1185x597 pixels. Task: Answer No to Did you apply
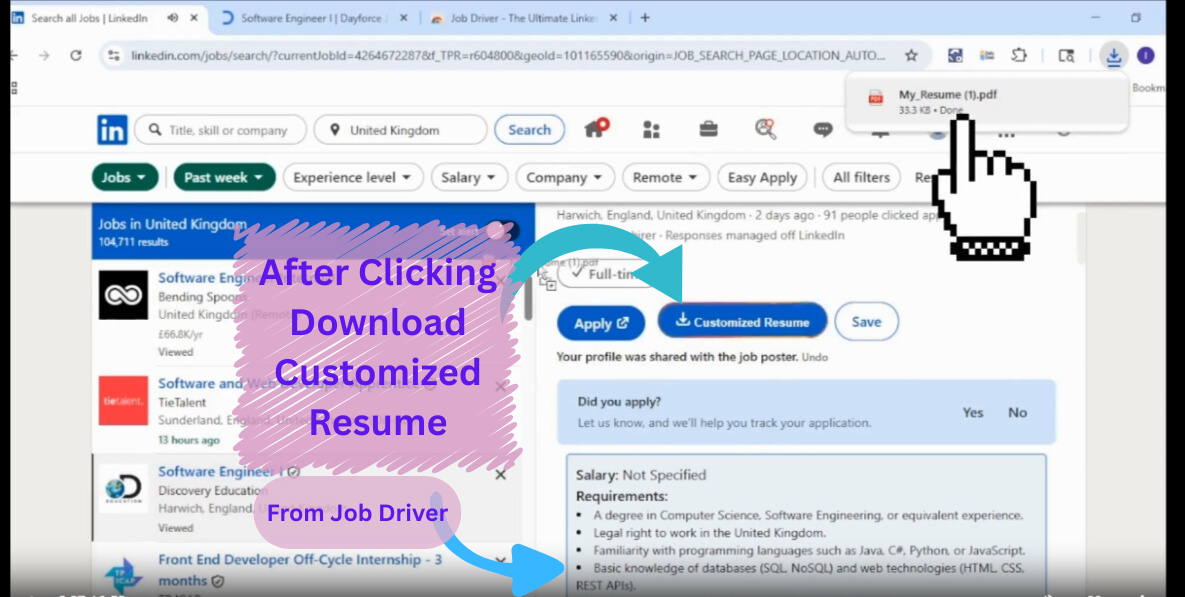pos(1017,412)
